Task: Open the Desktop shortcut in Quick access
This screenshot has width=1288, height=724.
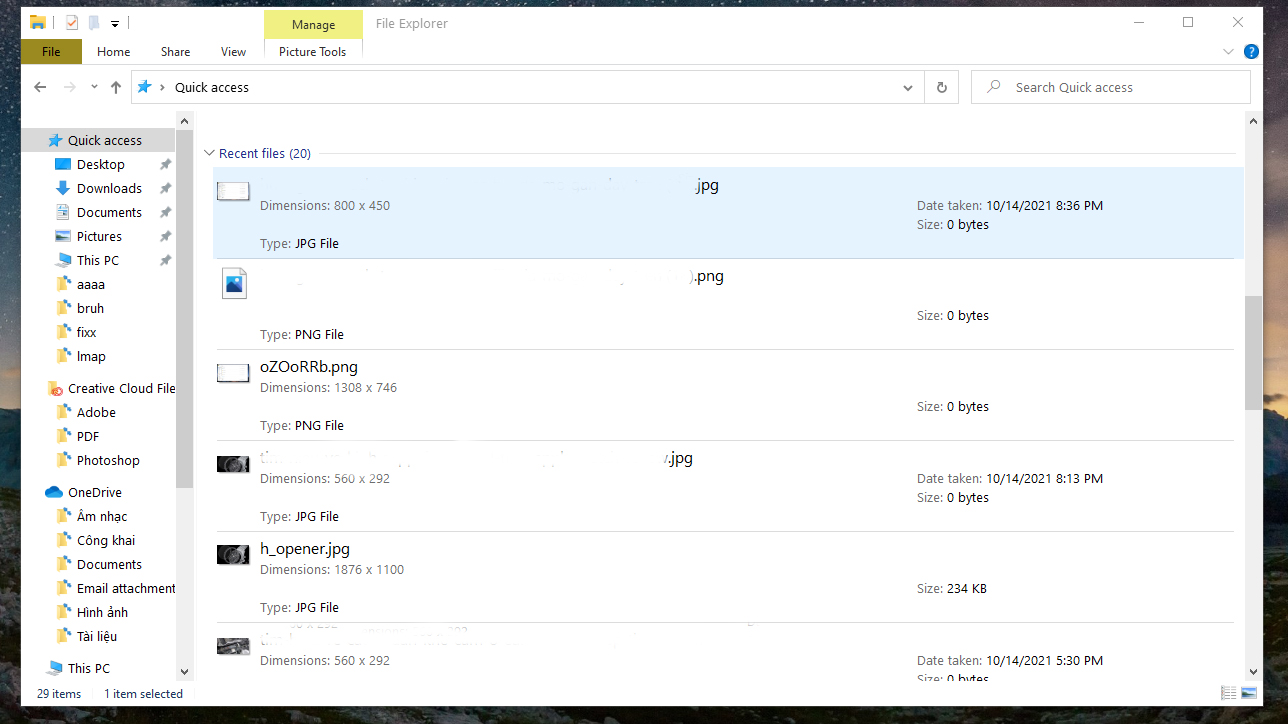Action: [100, 164]
